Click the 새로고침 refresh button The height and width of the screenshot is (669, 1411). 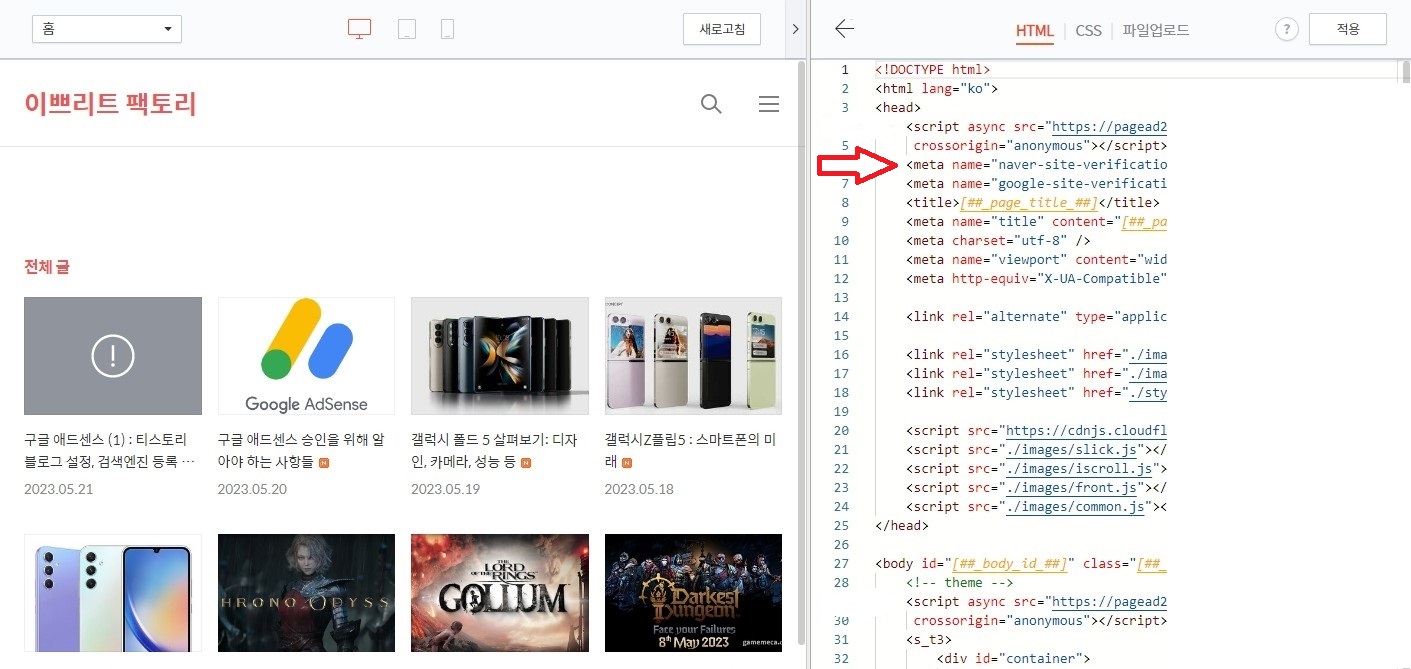coord(722,29)
